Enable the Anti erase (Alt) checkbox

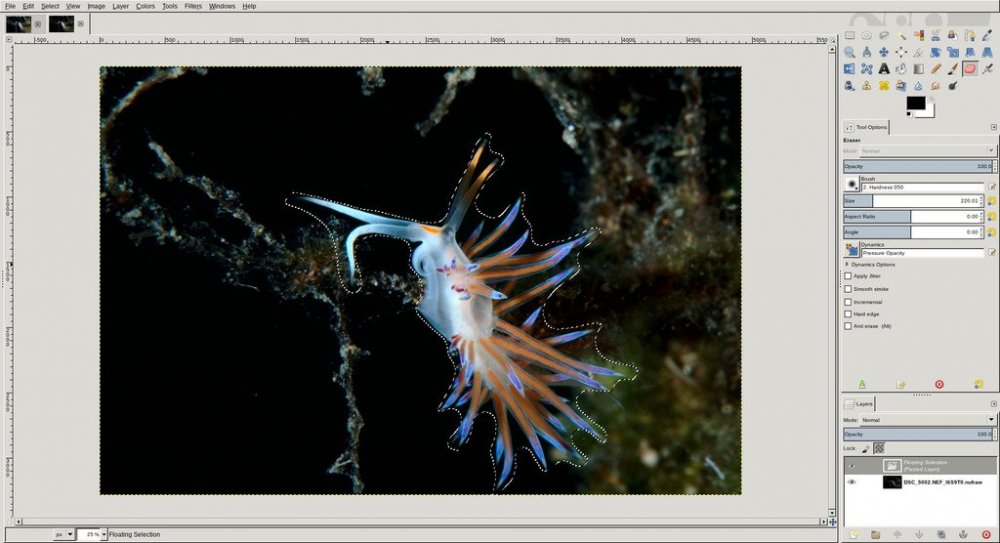[x=848, y=326]
